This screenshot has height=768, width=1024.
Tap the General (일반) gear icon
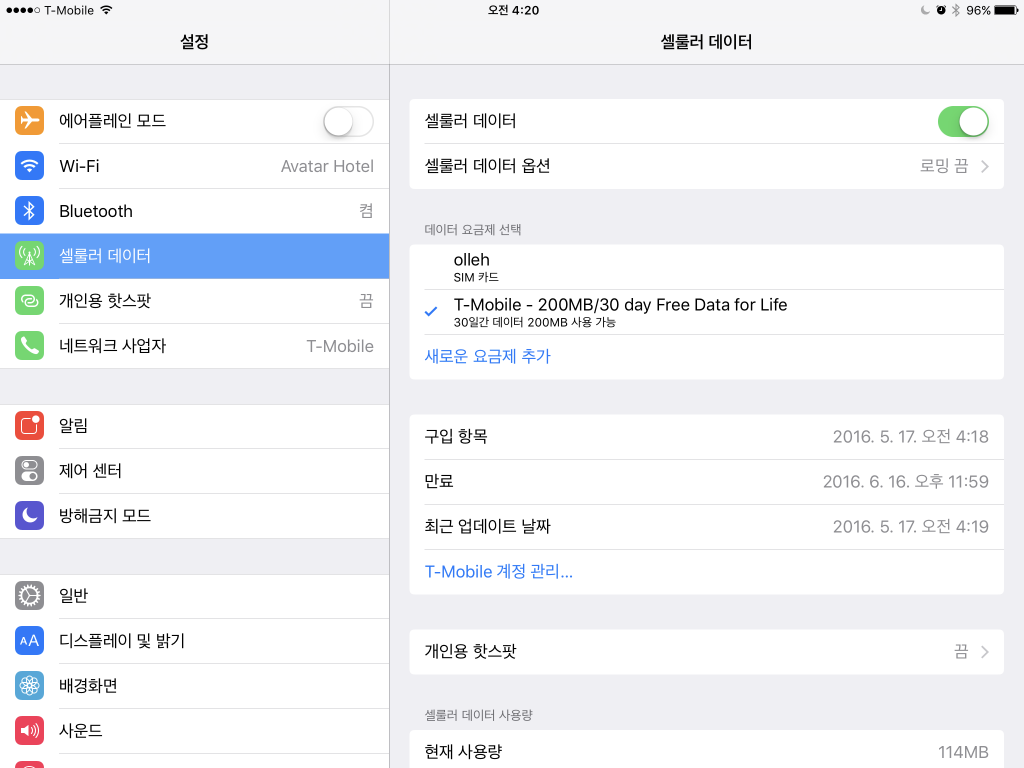[29, 596]
